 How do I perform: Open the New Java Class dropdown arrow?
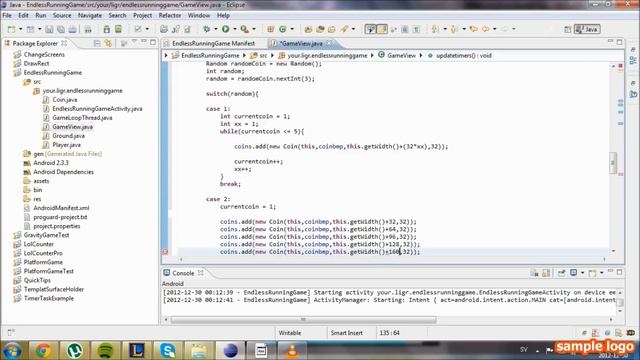(292, 29)
